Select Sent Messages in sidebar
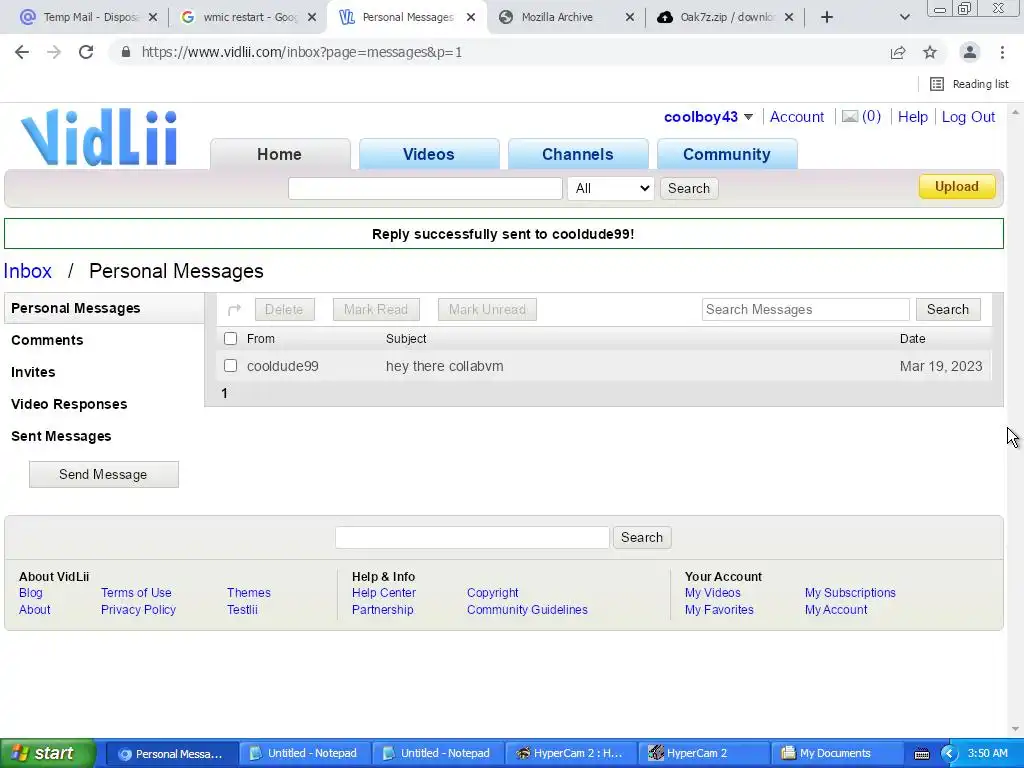Image resolution: width=1024 pixels, height=768 pixels. (61, 436)
